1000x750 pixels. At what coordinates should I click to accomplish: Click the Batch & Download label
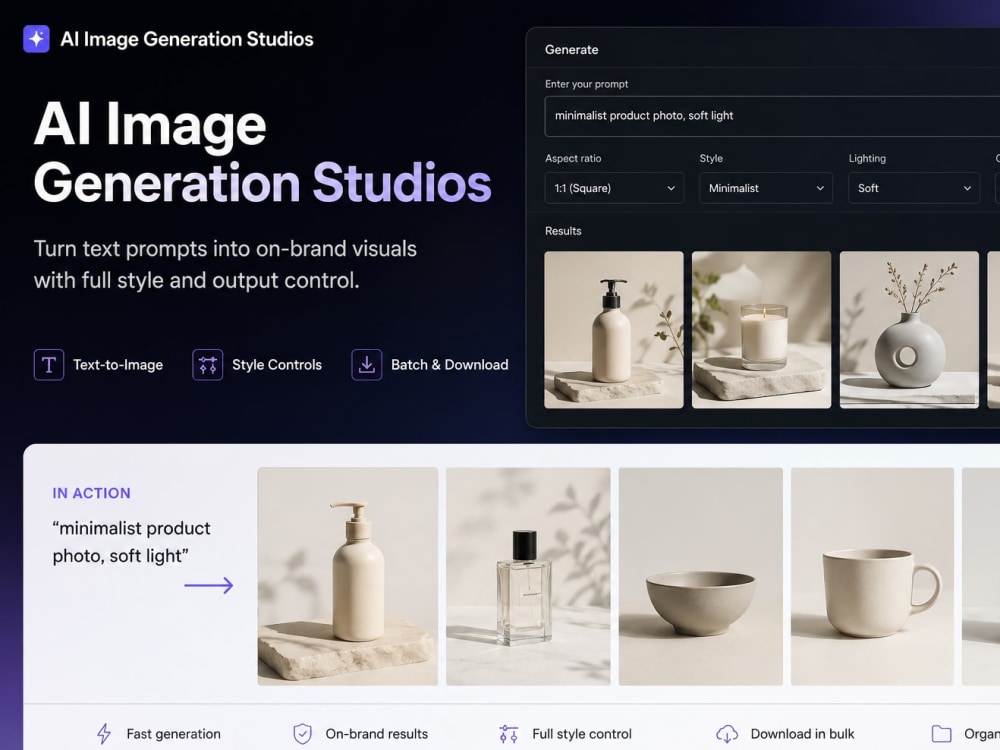[450, 365]
